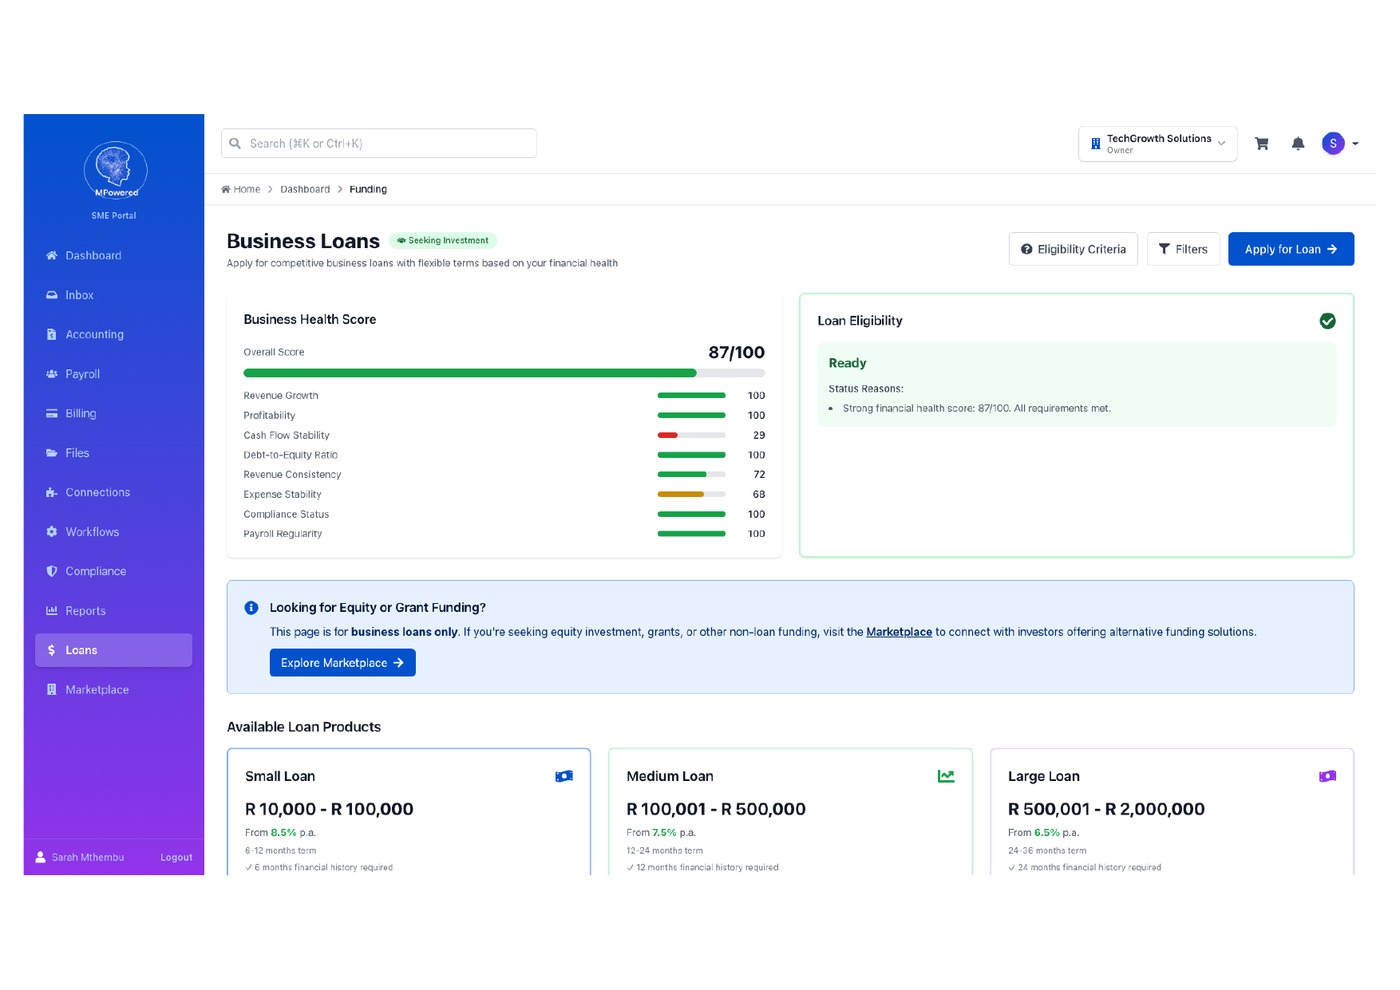Click the Loan Eligibility green checkmark badge

[x=1328, y=321]
